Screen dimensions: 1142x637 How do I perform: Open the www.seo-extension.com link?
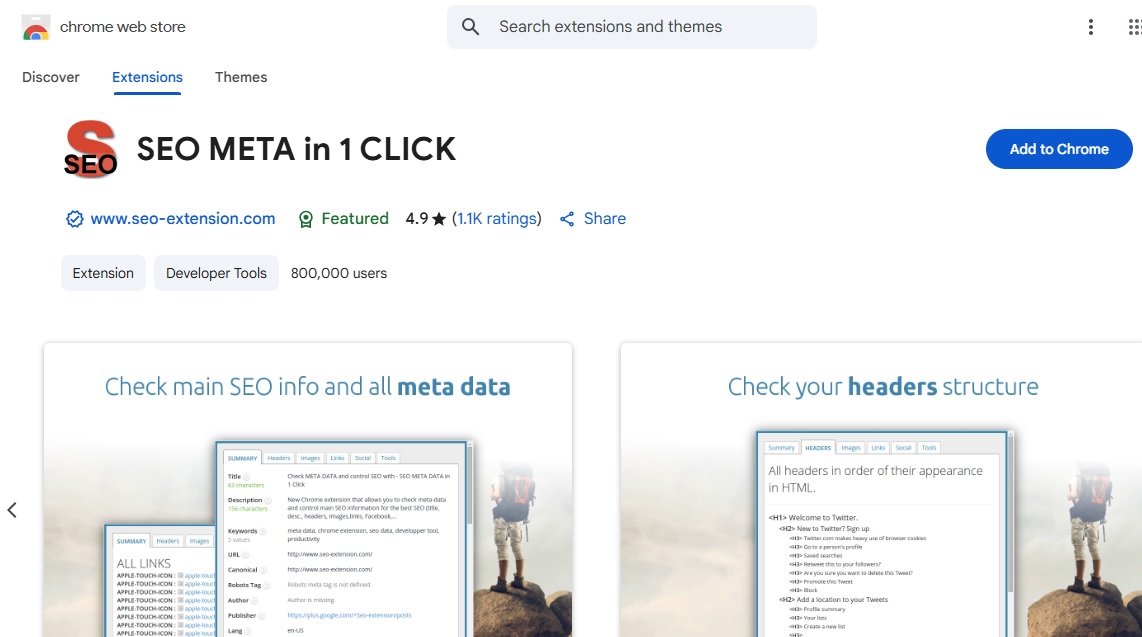(x=183, y=218)
